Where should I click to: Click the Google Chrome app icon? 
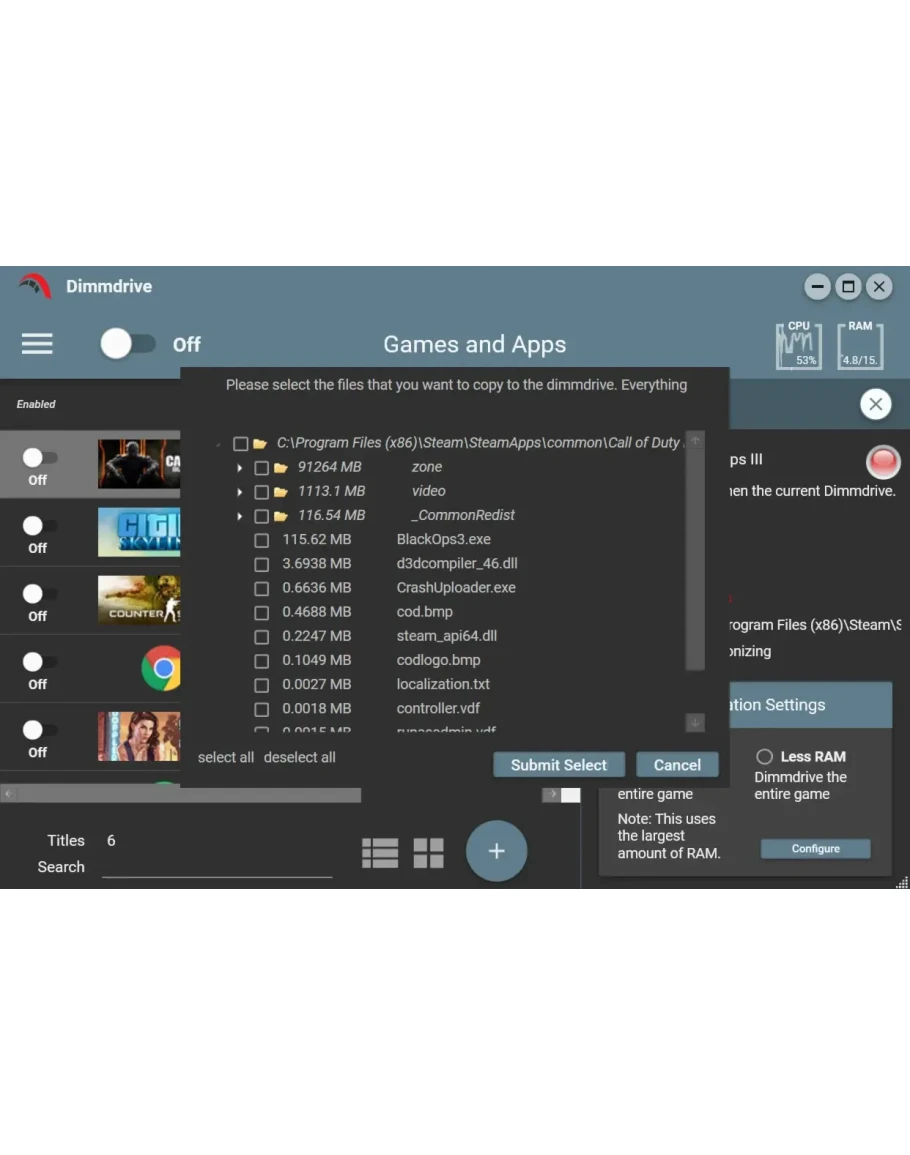[161, 668]
